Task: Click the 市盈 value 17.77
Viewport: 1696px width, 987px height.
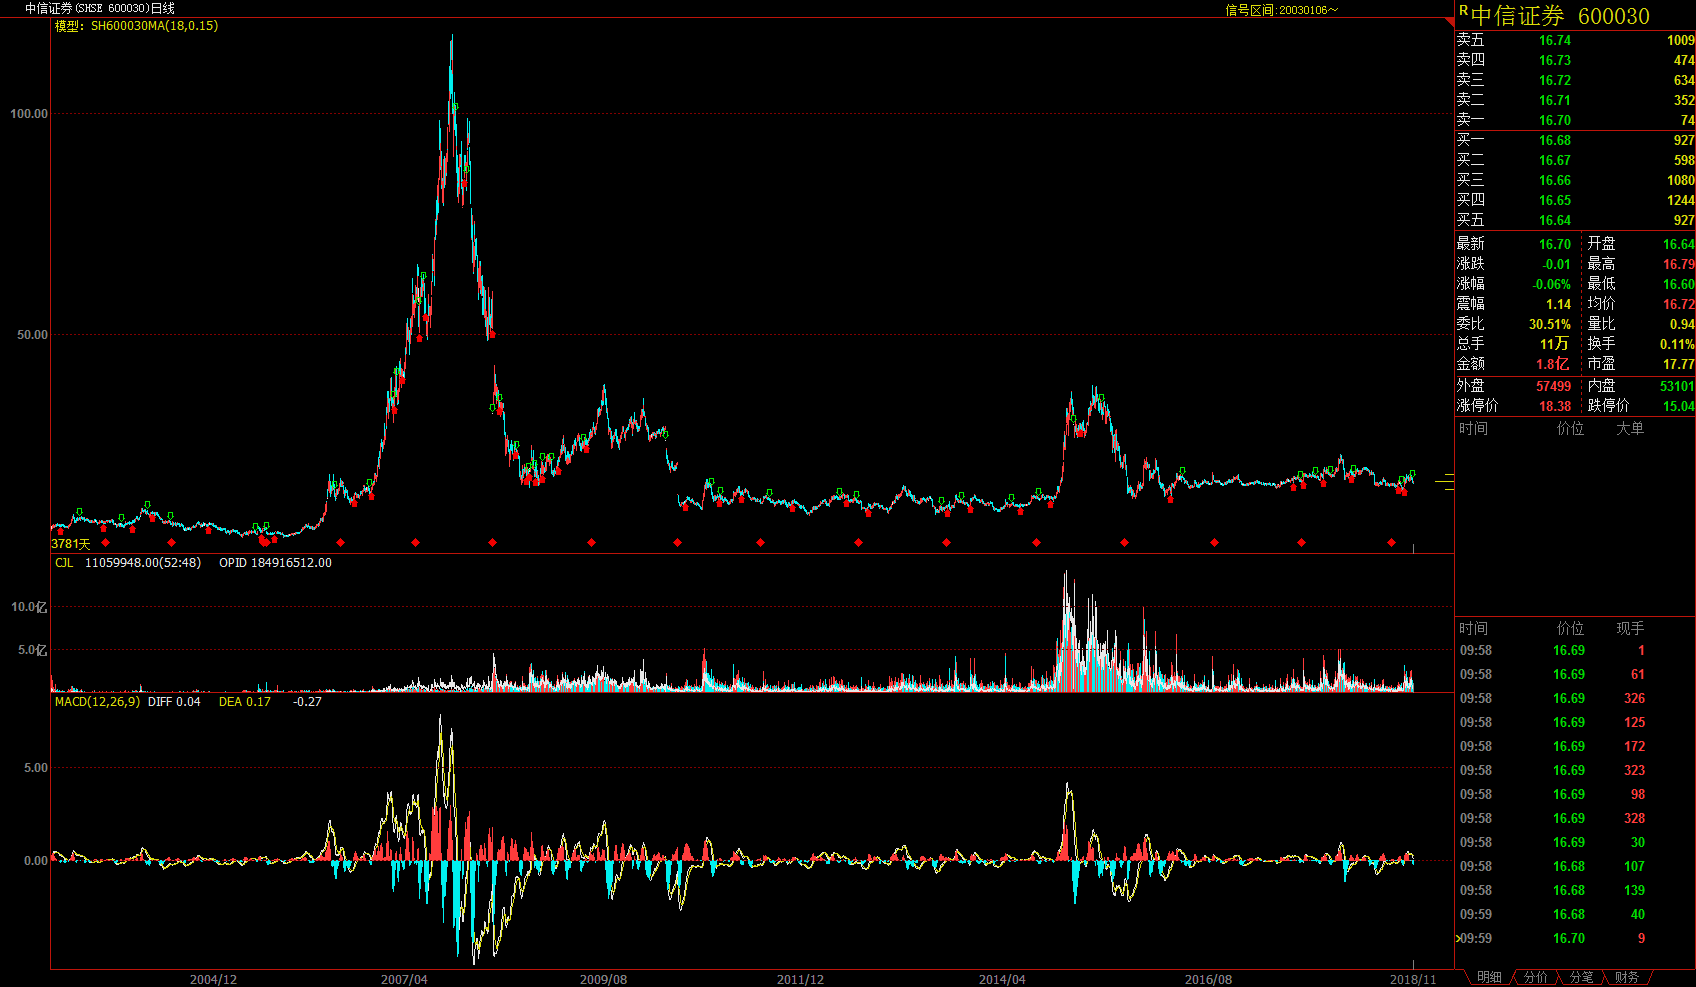Action: [x=1679, y=364]
